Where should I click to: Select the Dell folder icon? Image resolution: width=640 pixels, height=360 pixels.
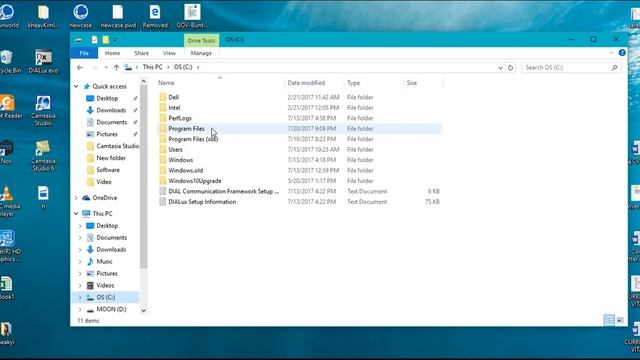coord(162,97)
